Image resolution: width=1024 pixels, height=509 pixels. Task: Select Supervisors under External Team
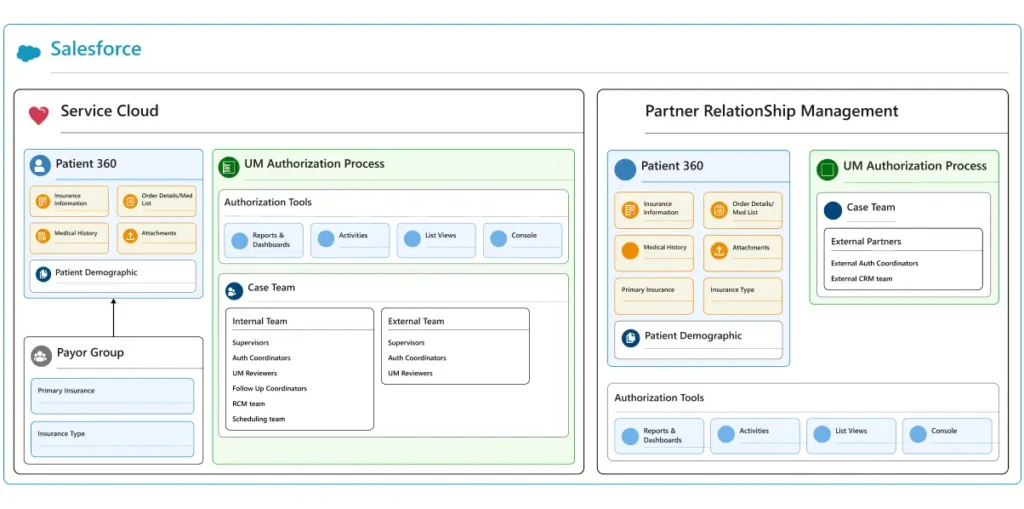(x=406, y=343)
